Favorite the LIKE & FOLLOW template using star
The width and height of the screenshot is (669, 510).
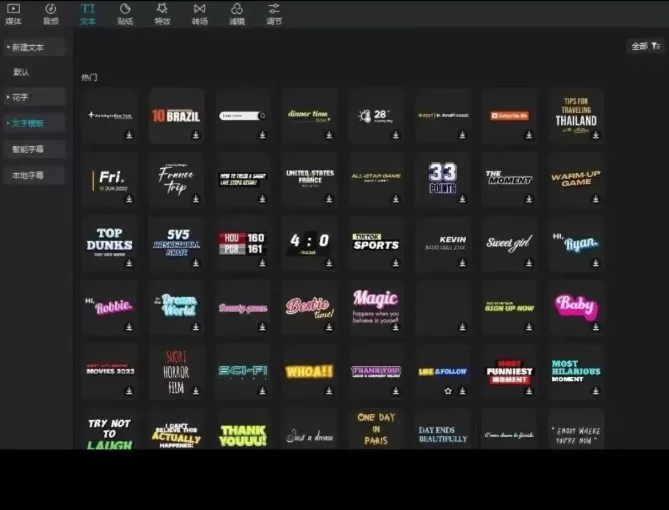(x=448, y=391)
